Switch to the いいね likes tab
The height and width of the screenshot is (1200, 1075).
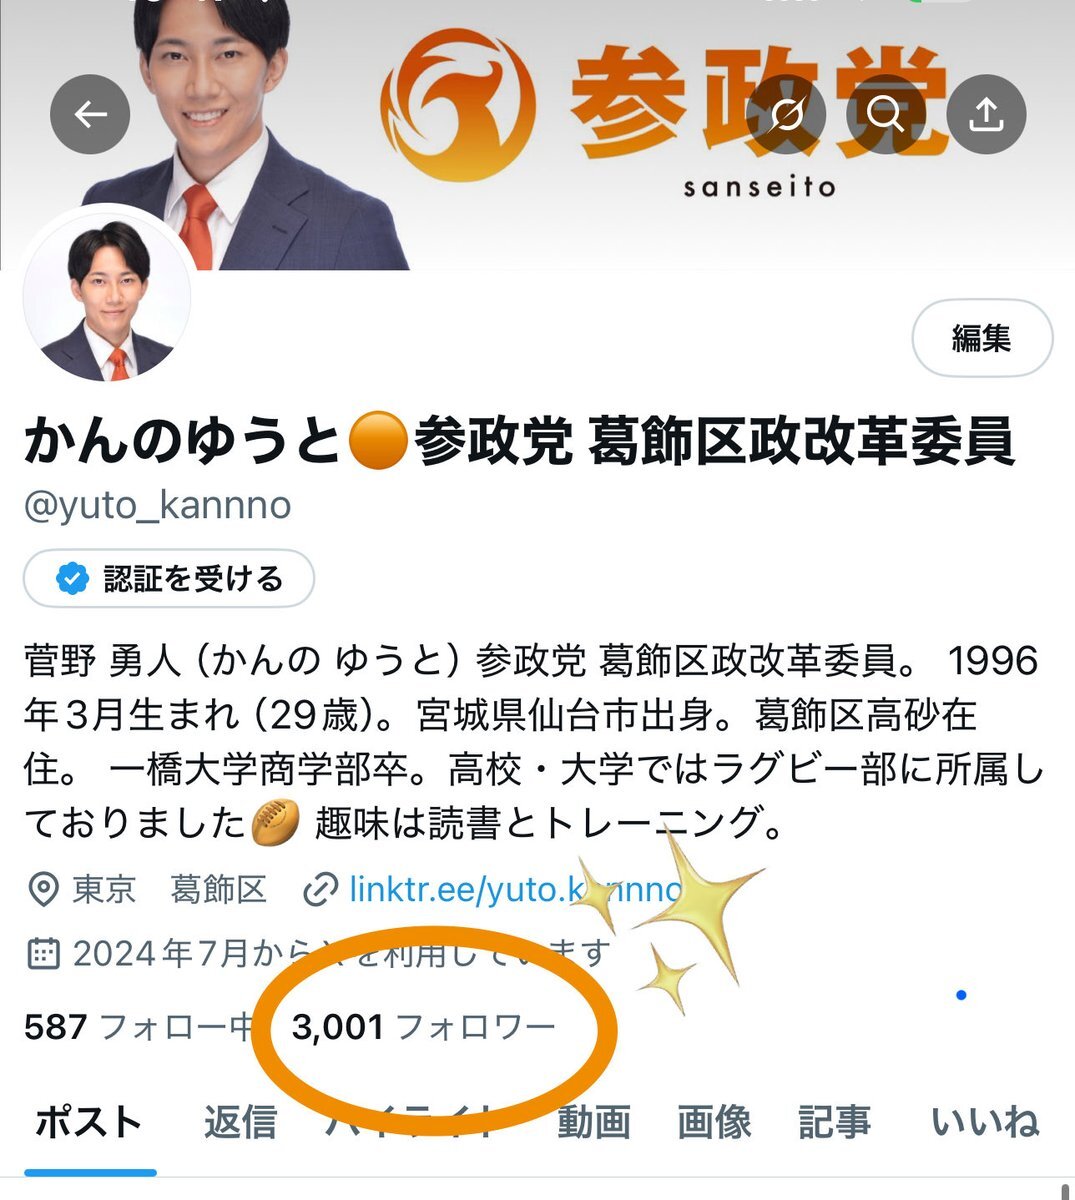(986, 1122)
